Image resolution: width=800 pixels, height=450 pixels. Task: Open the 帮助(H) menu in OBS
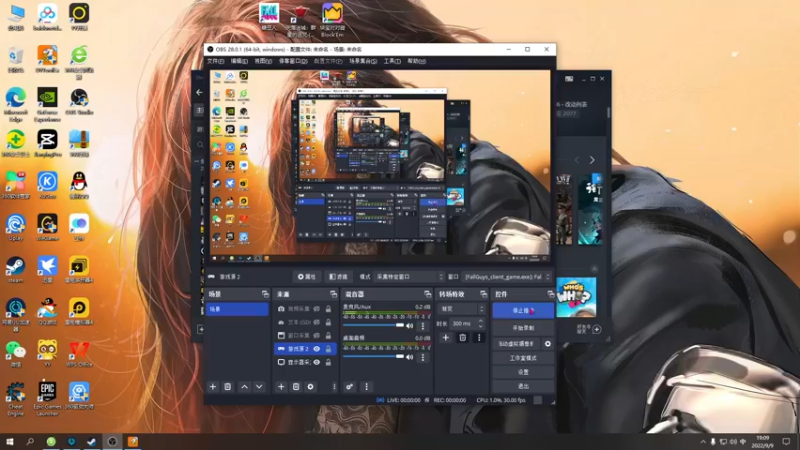point(416,61)
